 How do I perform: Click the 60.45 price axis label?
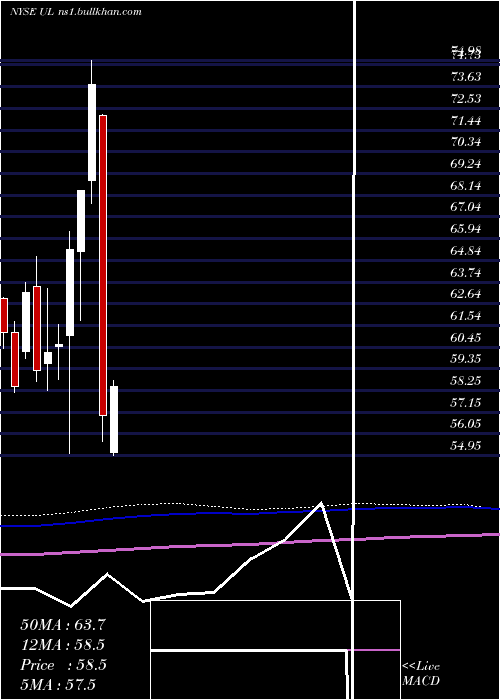(467, 338)
